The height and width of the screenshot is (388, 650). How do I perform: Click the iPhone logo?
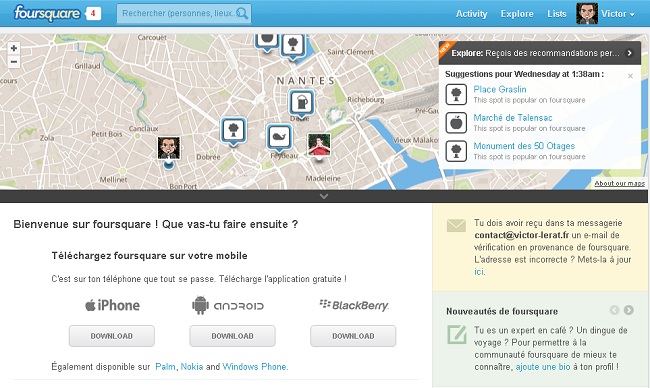click(112, 306)
